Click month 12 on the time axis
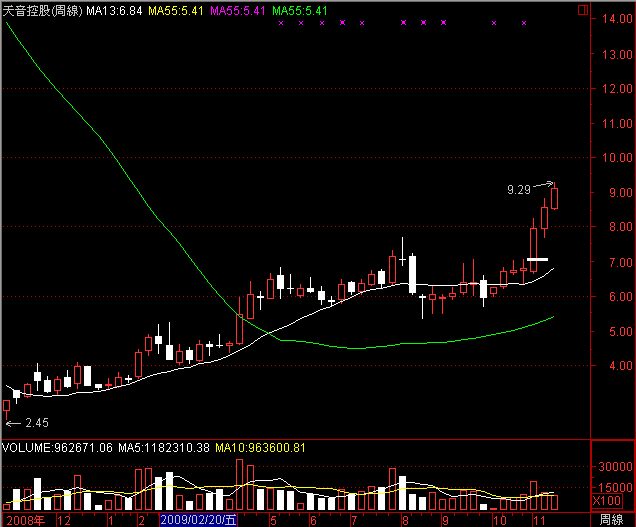The height and width of the screenshot is (527, 636). pos(64,521)
